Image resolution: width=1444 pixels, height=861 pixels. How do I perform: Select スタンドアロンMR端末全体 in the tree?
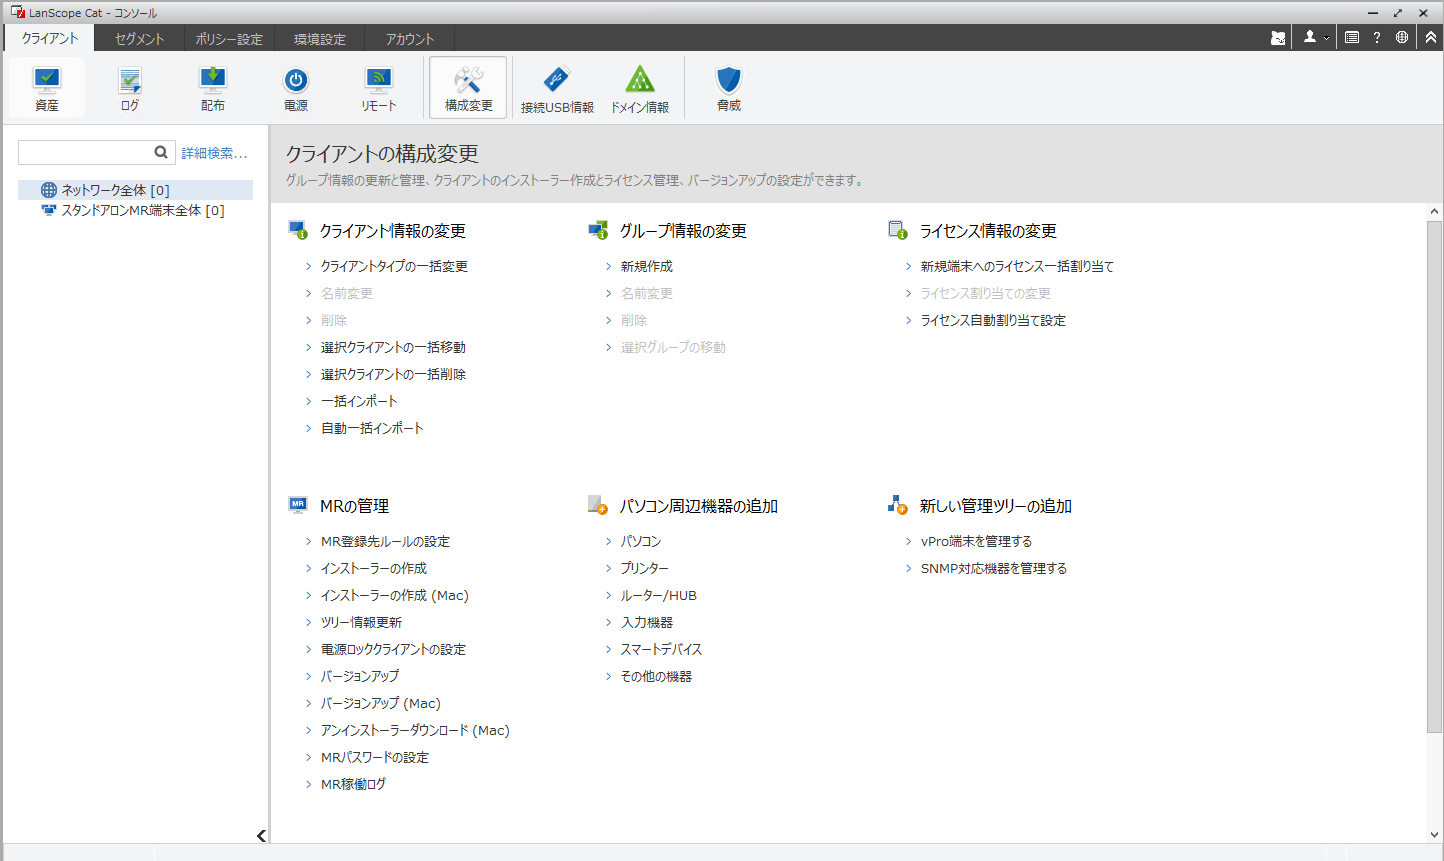[143, 211]
